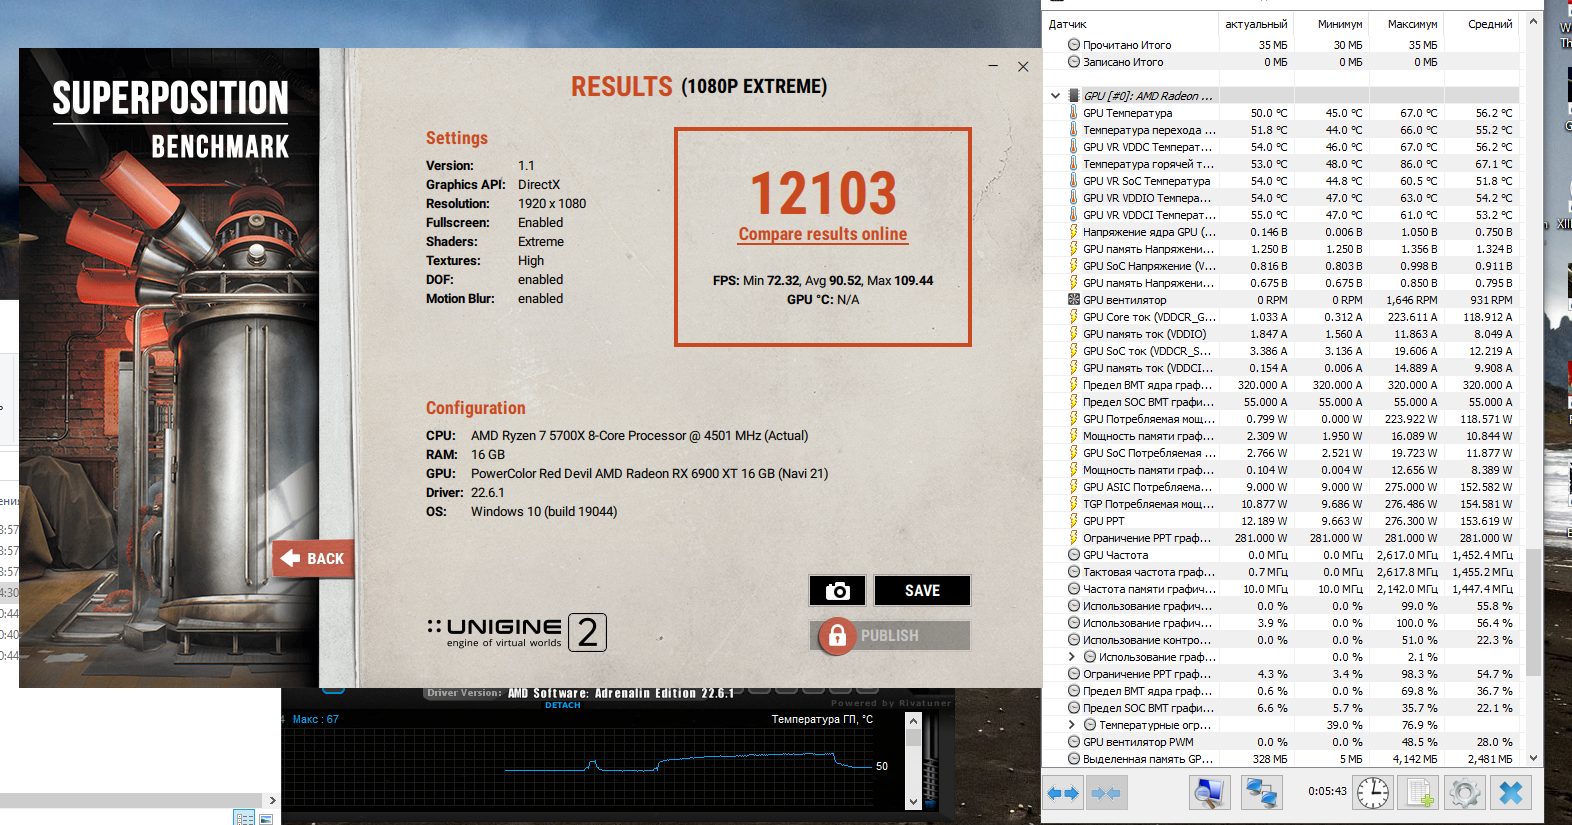
Task: Click the Максимум column header
Action: (x=1406, y=24)
